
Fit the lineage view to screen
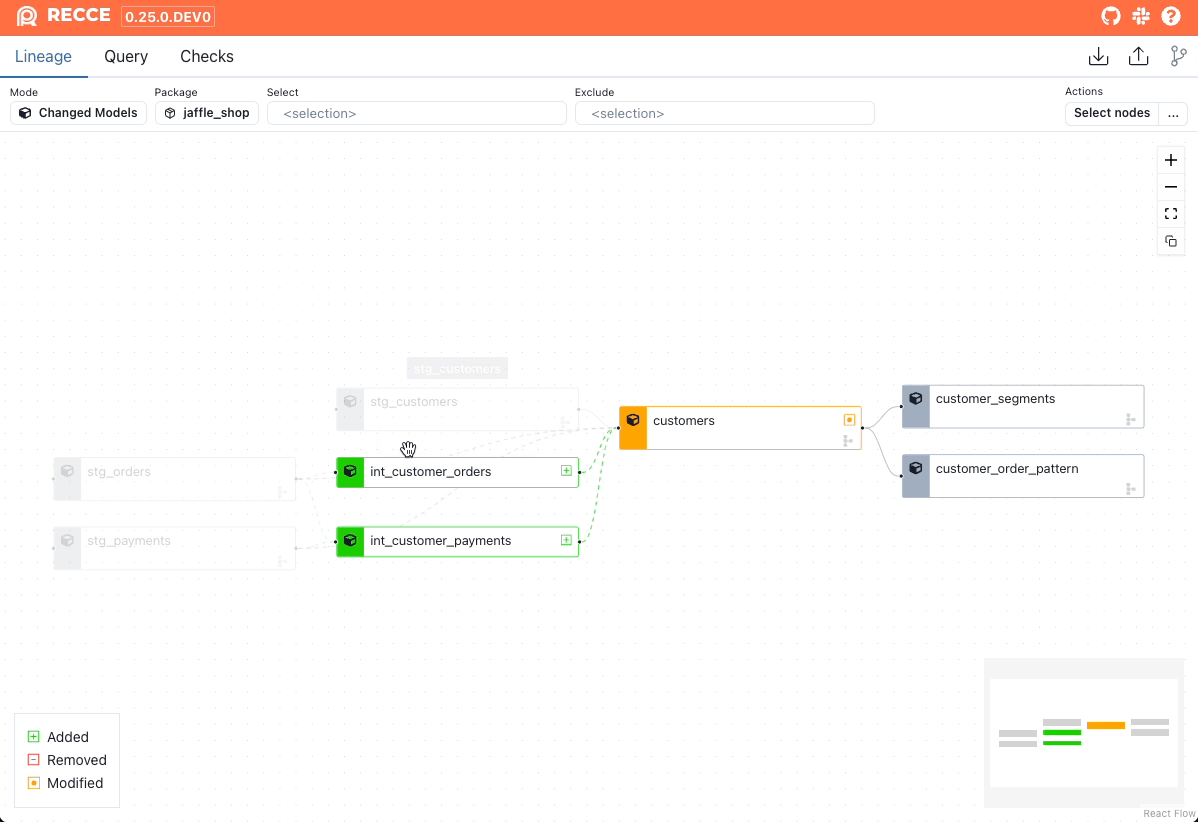(x=1171, y=214)
